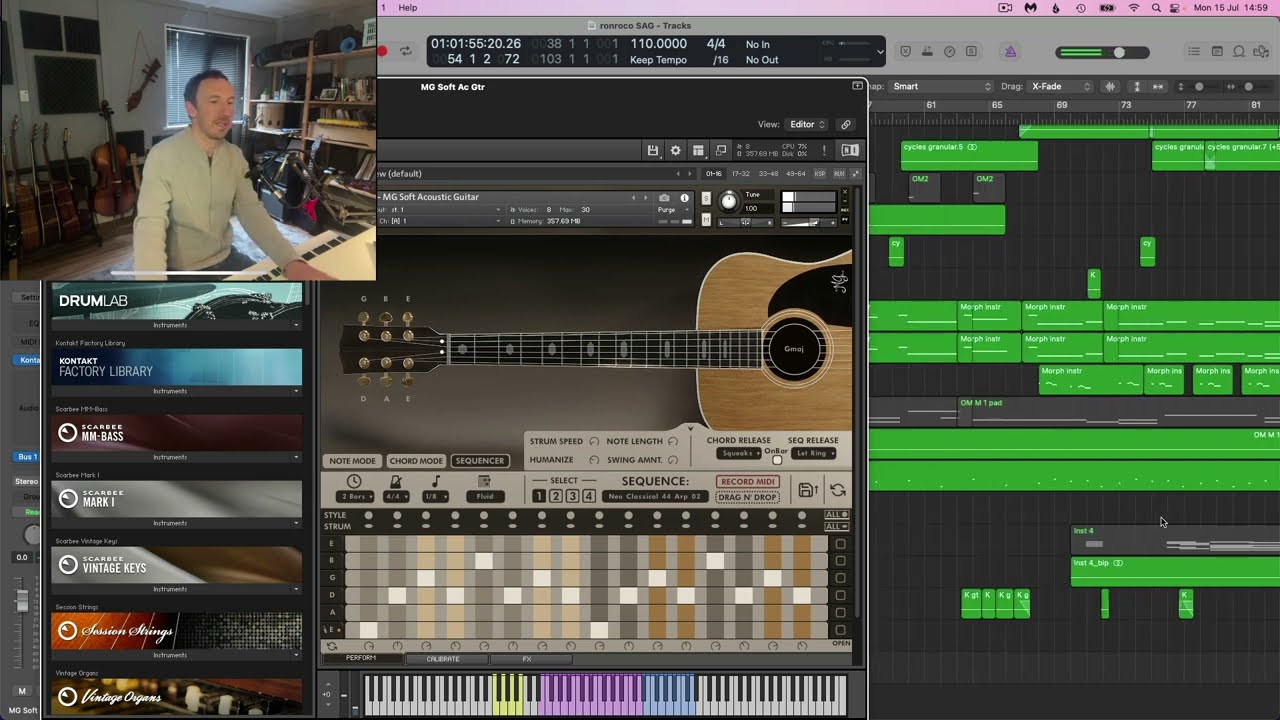The image size is (1280, 720).
Task: Open Logic media browser icon
Action: click(x=1262, y=52)
